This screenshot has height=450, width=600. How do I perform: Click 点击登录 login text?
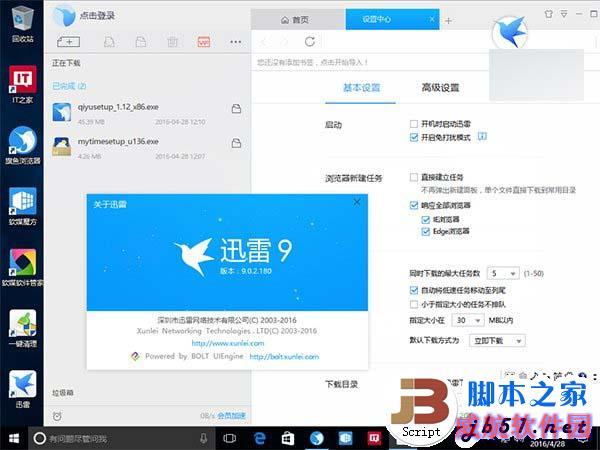click(x=97, y=16)
